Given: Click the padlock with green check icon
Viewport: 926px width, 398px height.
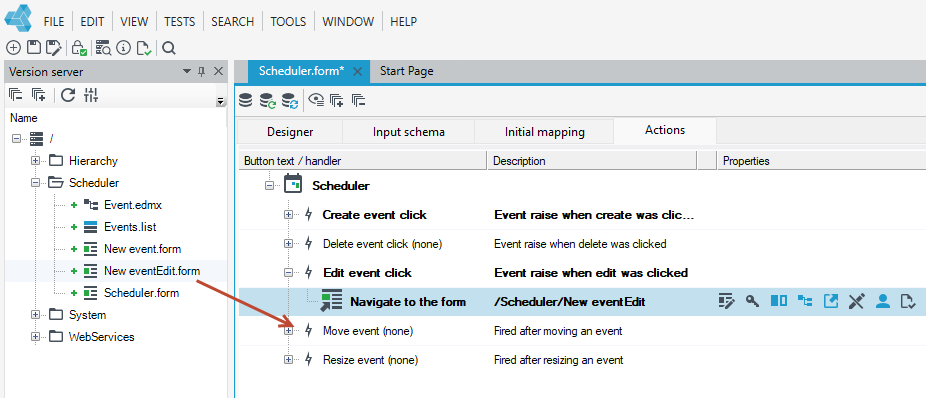Looking at the screenshot, I should click(x=79, y=48).
